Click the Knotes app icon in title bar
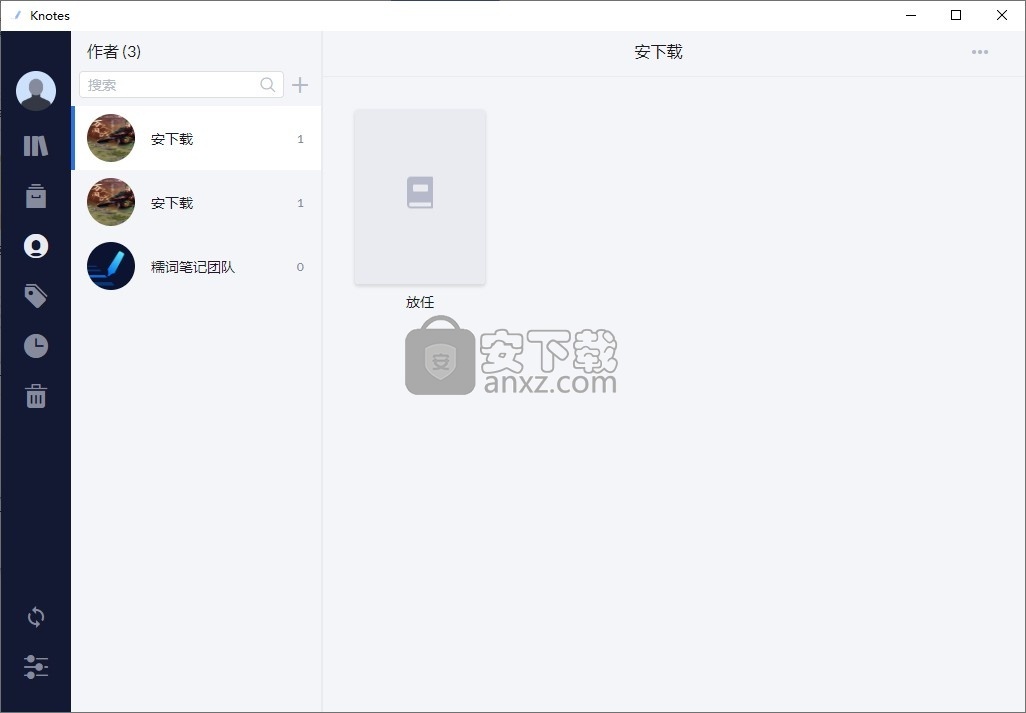Viewport: 1026px width, 713px height. (16, 15)
